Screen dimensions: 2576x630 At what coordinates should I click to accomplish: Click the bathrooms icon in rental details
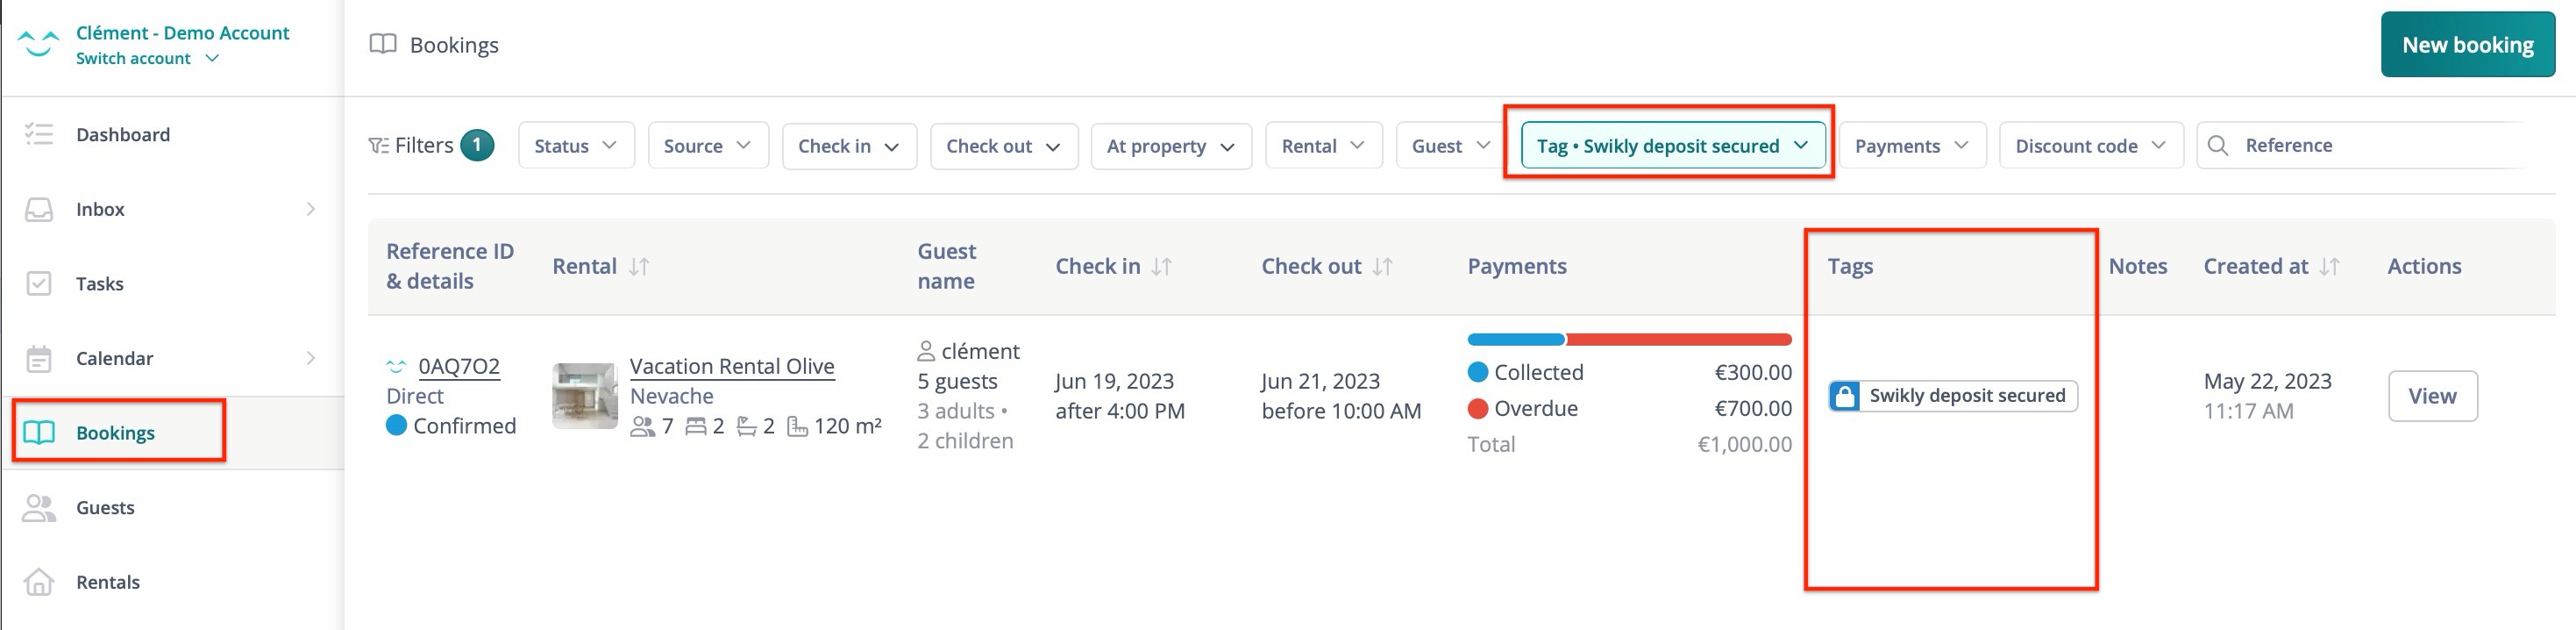pyautogui.click(x=746, y=427)
